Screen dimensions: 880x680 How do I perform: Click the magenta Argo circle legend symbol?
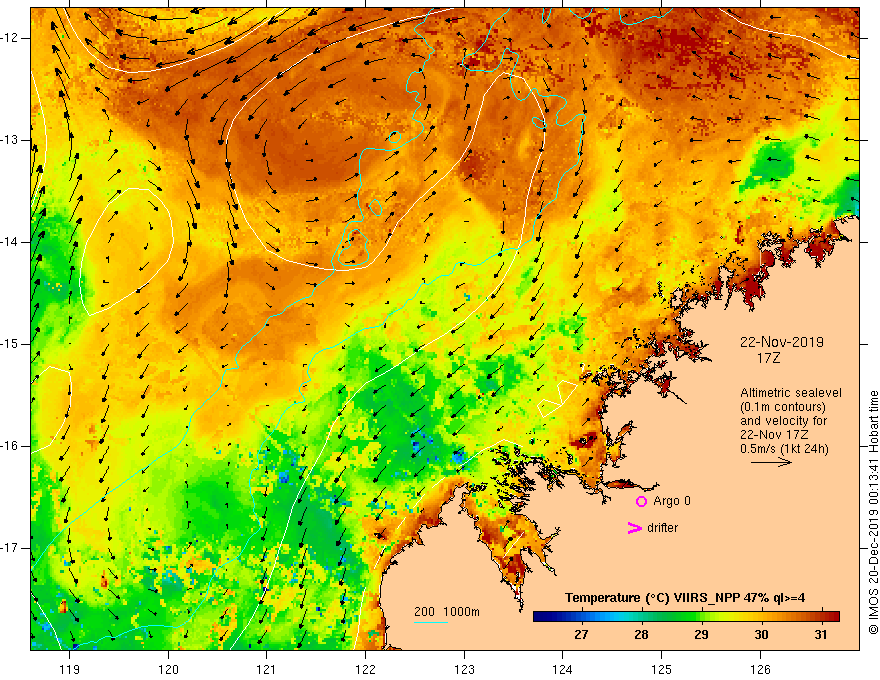tap(641, 501)
